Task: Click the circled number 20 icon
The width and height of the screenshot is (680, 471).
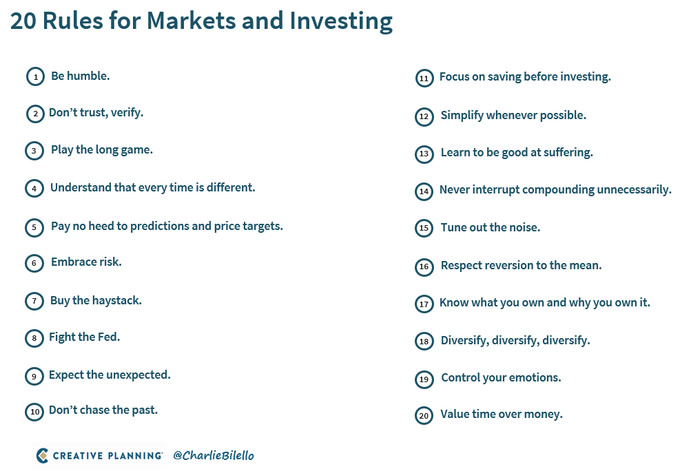Action: pyautogui.click(x=424, y=415)
